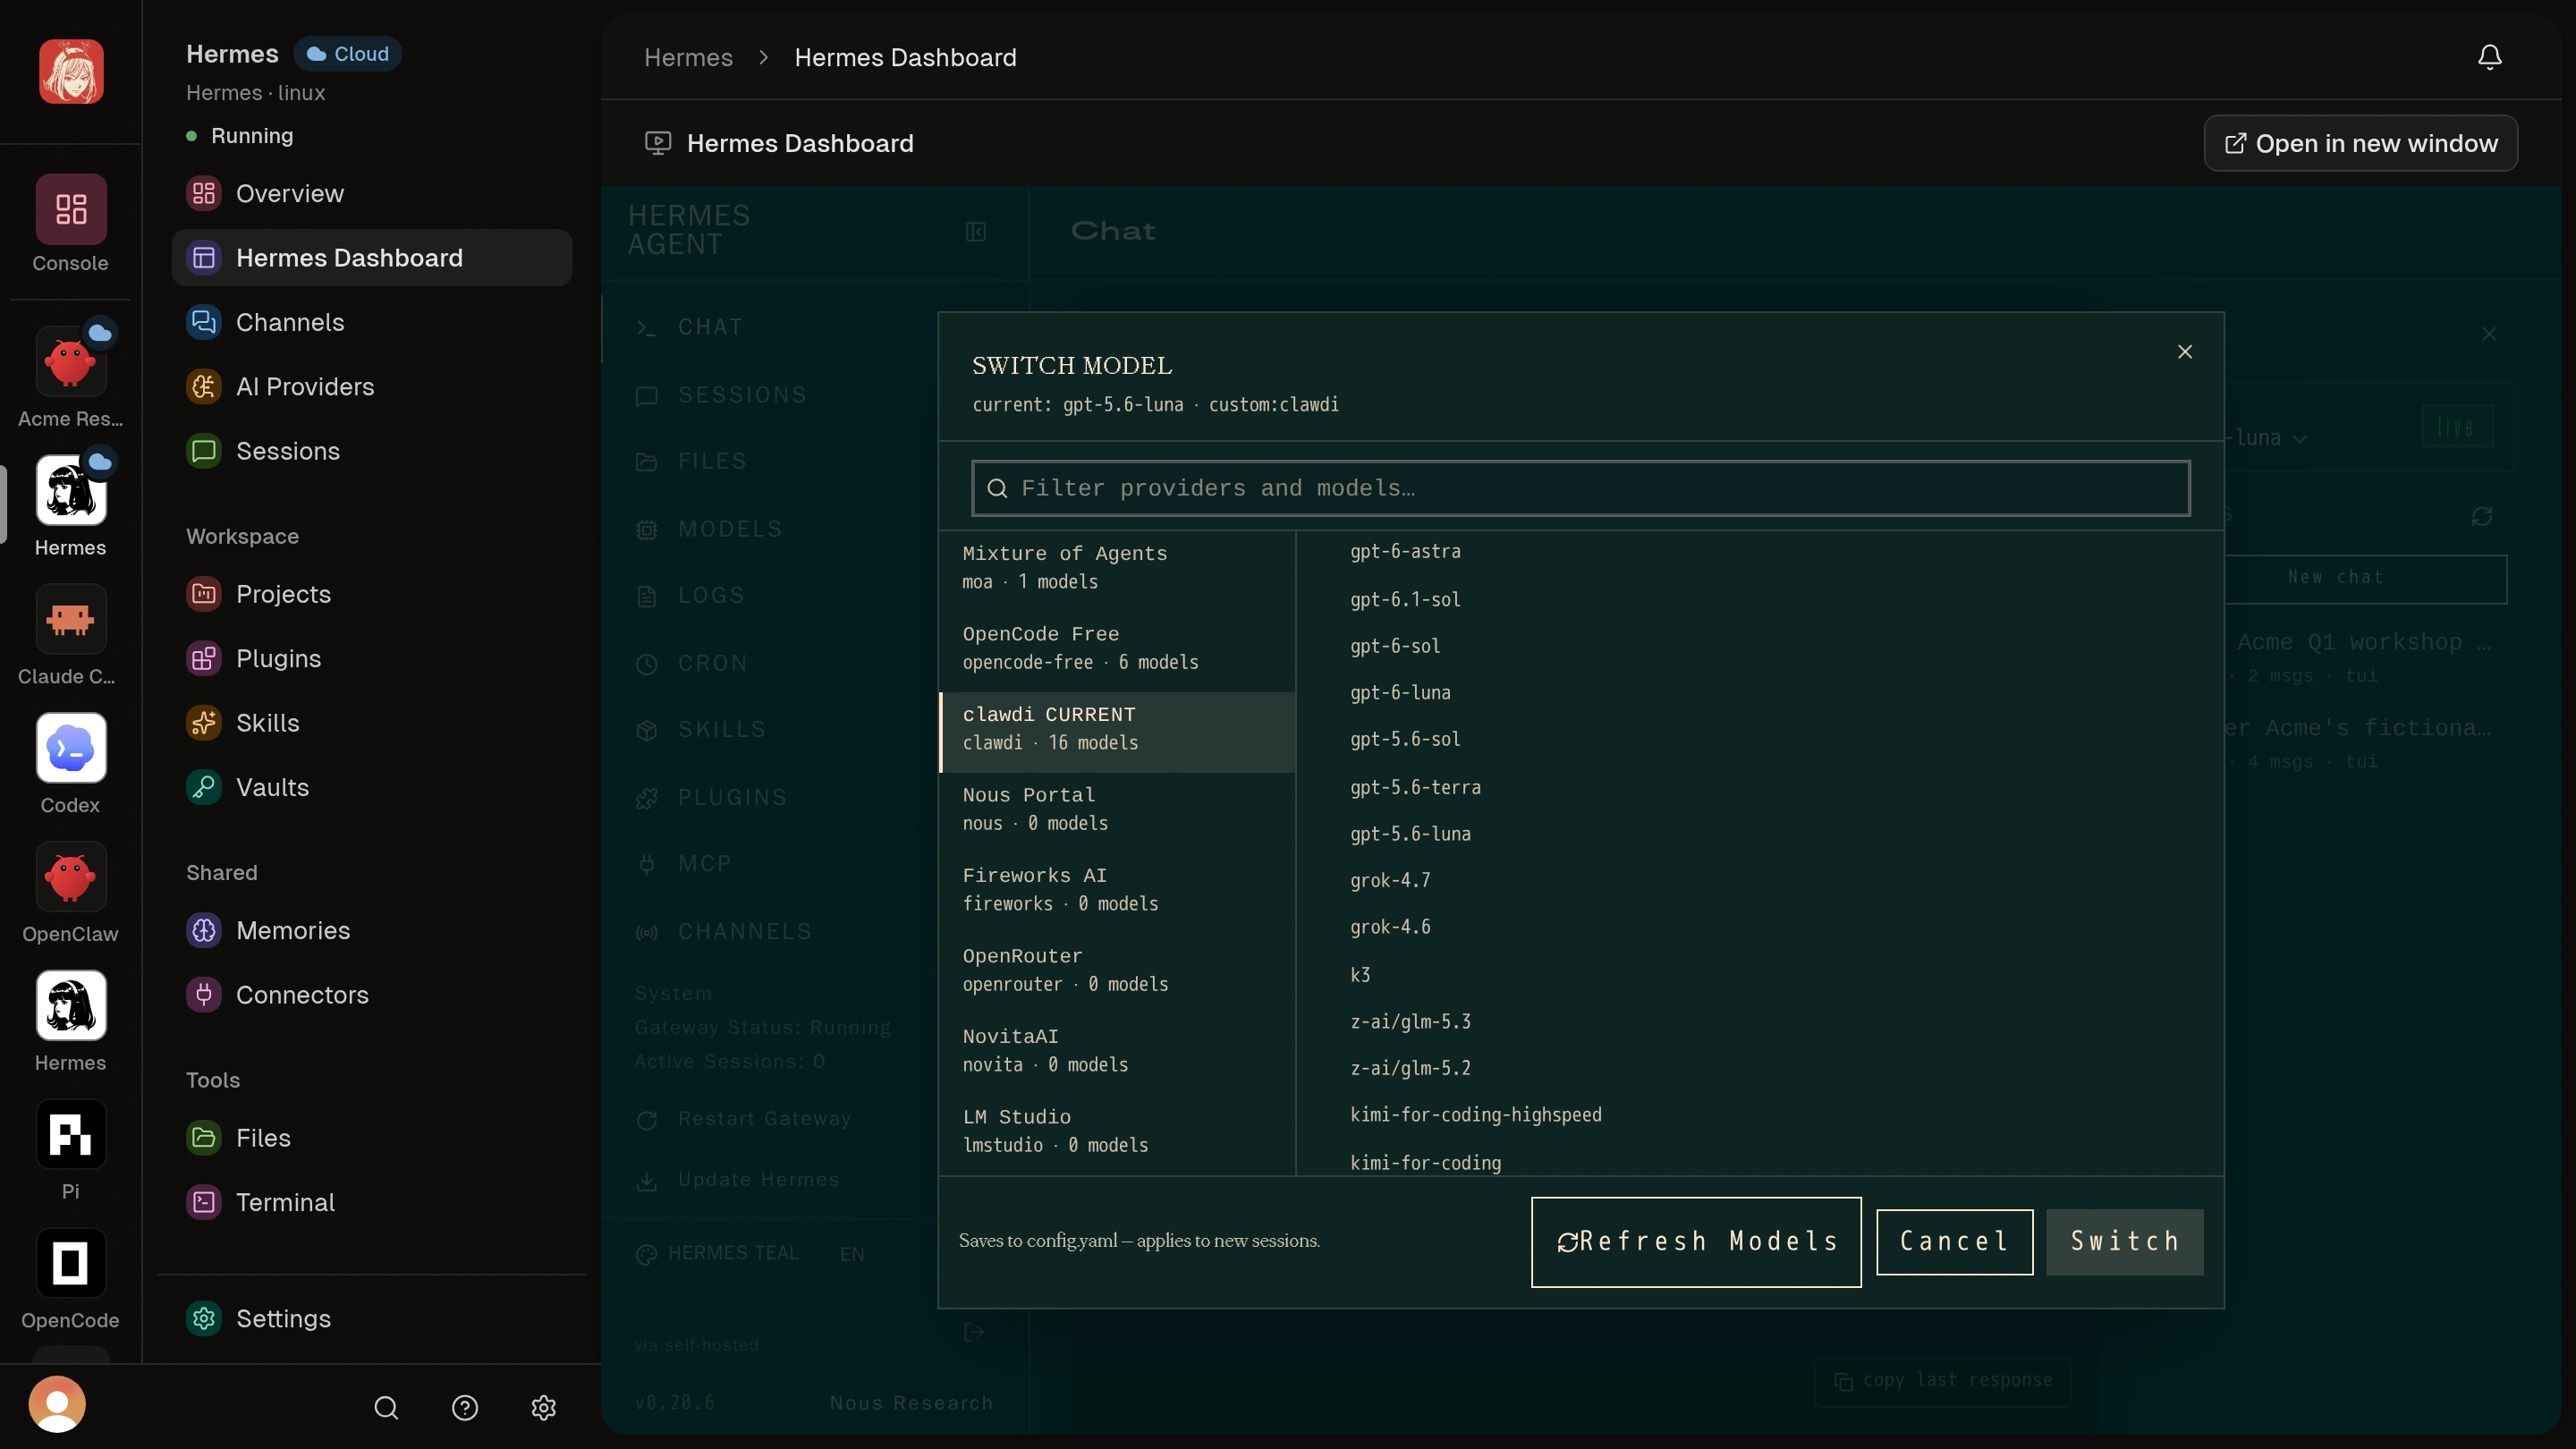This screenshot has width=2576, height=1449.
Task: Click the user avatar at bottom left
Action: point(57,1405)
